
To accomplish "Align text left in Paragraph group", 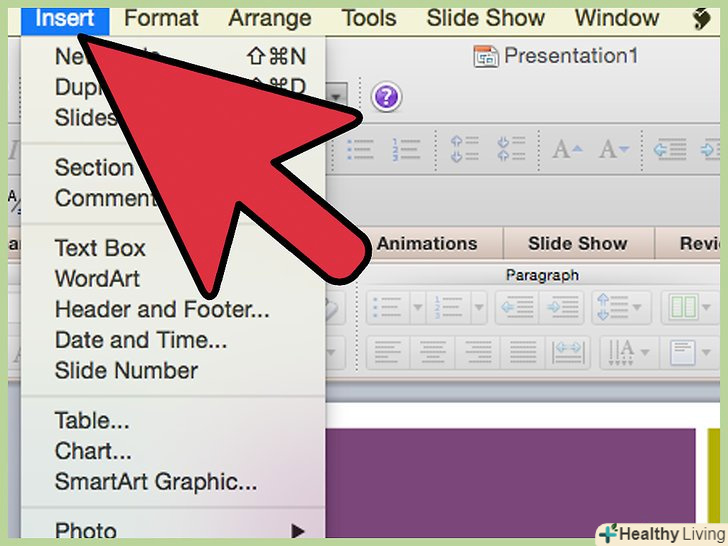I will tap(388, 353).
